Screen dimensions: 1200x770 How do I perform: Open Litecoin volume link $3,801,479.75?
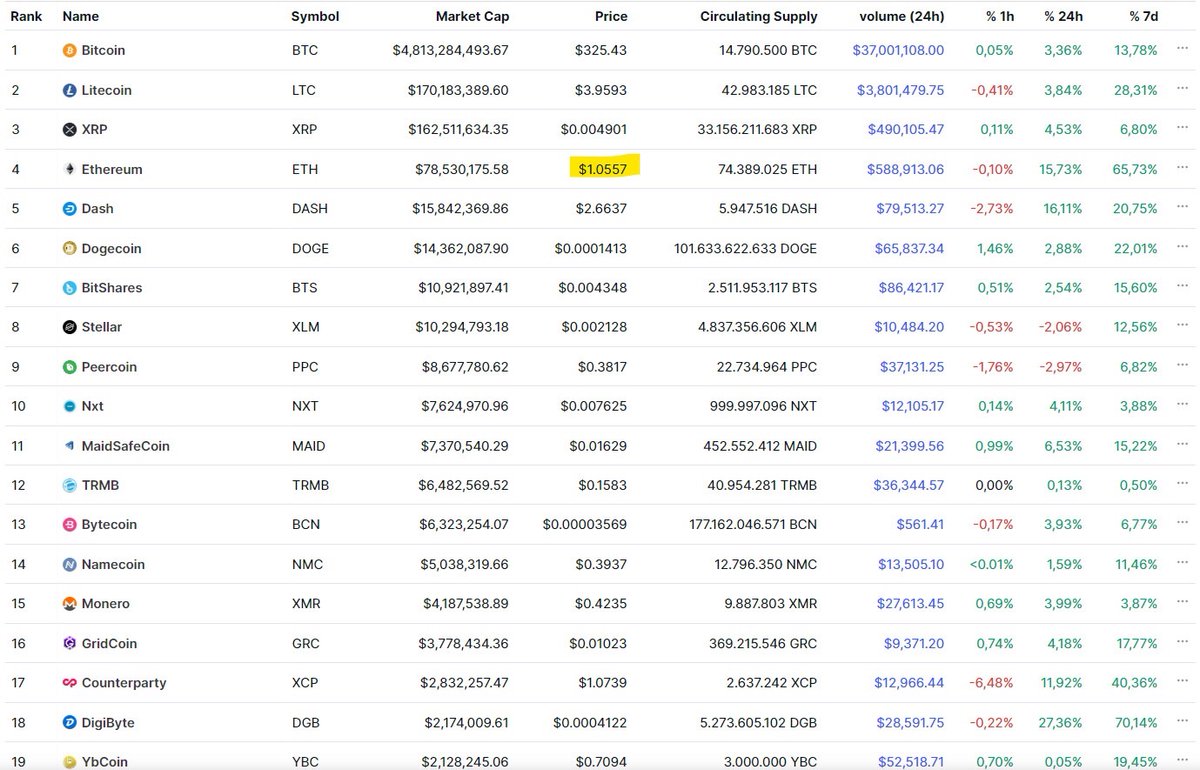click(x=900, y=90)
